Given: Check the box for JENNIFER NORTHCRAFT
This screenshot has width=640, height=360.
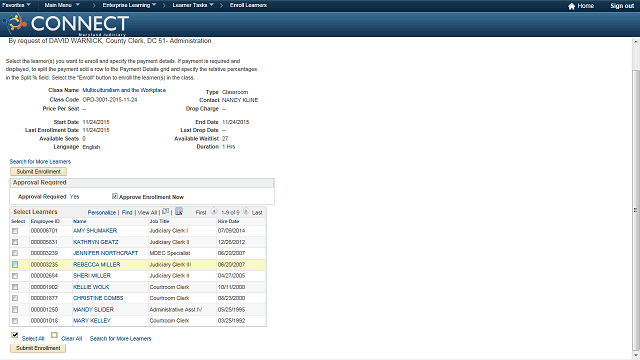Looking at the screenshot, I should 15,253.
